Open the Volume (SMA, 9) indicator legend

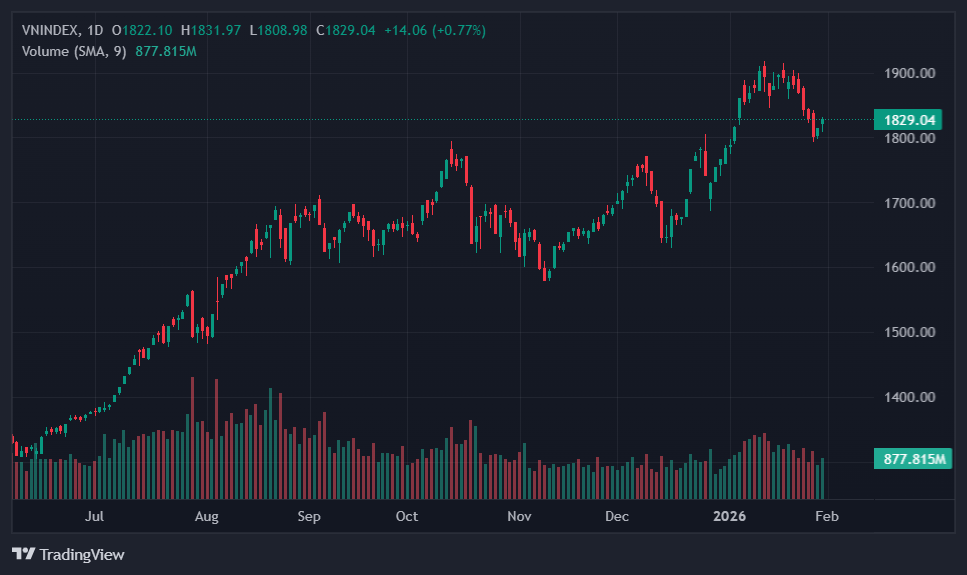pos(74,51)
